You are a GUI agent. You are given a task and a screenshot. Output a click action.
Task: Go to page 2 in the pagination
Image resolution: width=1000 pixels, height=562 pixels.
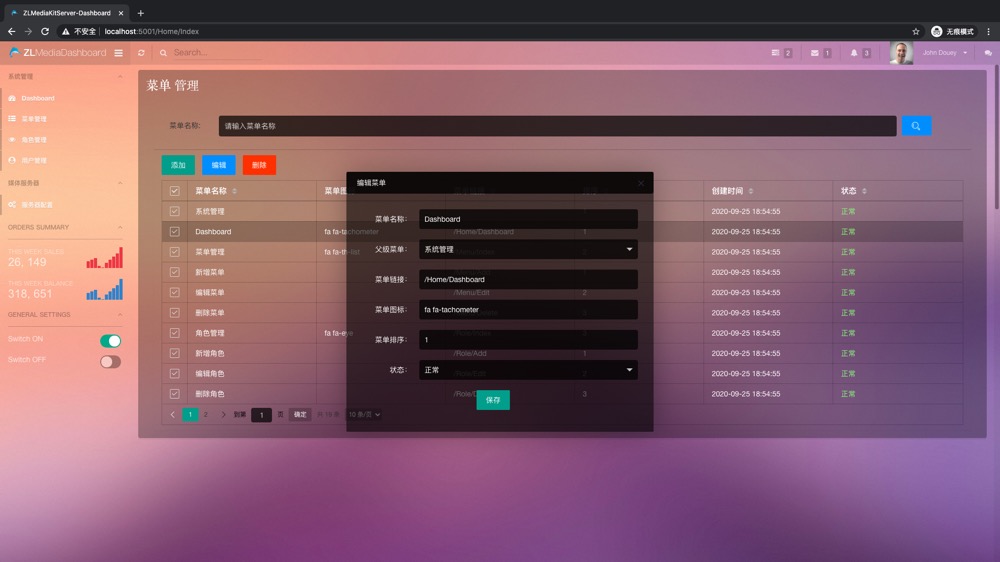205,415
